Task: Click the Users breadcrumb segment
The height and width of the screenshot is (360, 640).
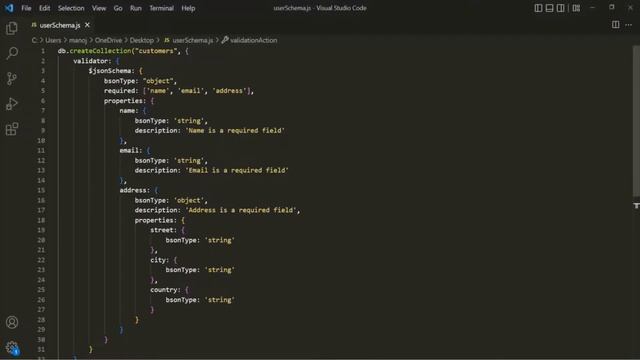Action: coord(53,40)
